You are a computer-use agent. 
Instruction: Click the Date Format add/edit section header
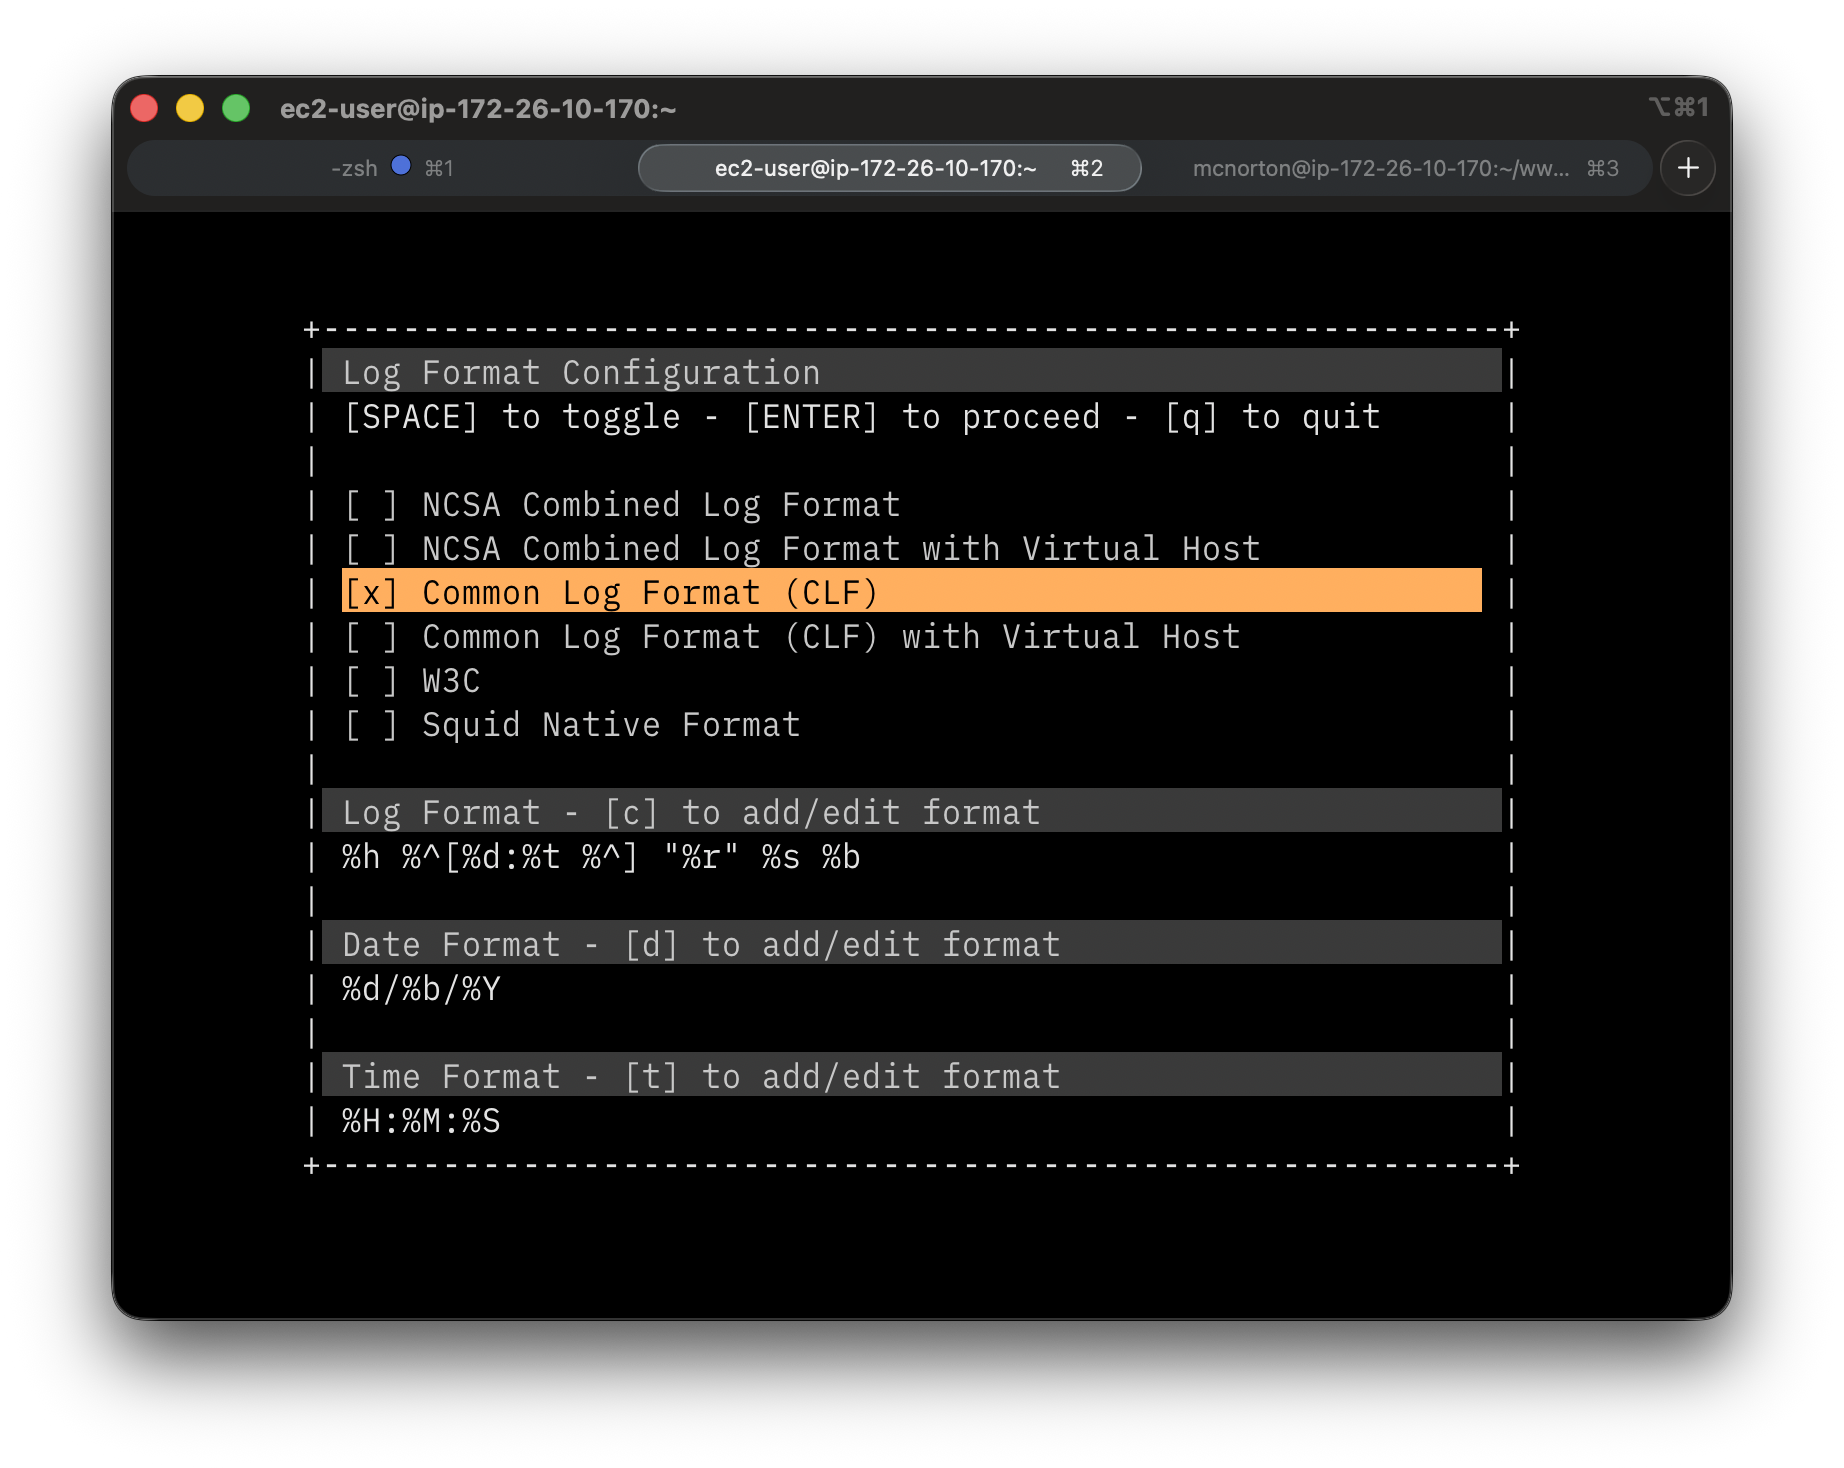(x=701, y=945)
